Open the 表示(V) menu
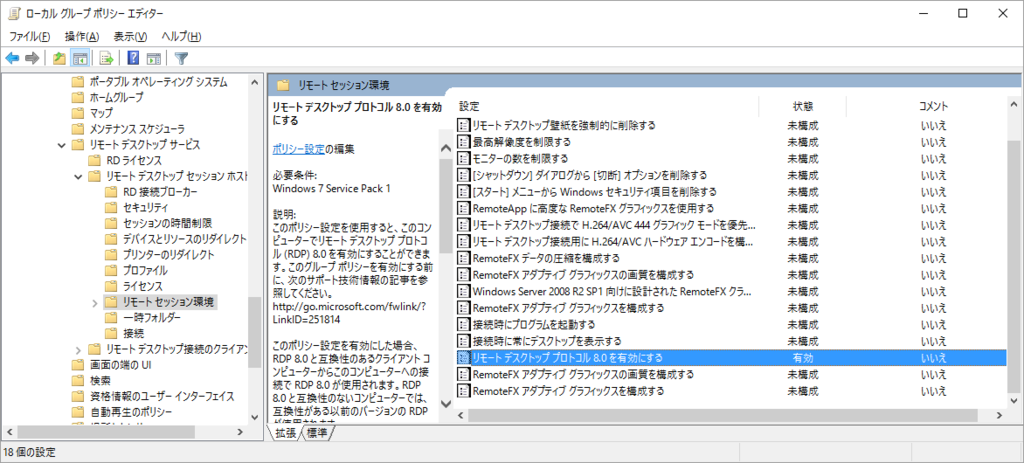This screenshot has height=463, width=1024. tap(130, 36)
